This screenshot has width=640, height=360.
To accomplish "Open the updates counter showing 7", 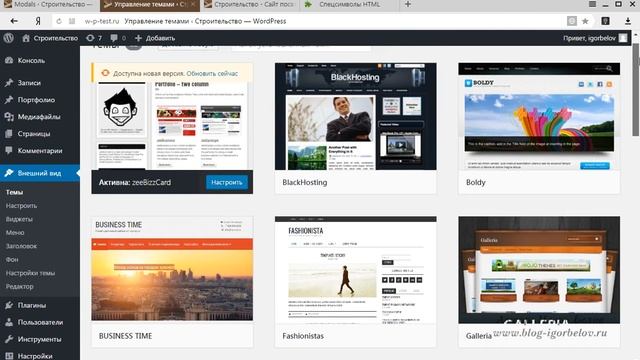I will 94,38.
